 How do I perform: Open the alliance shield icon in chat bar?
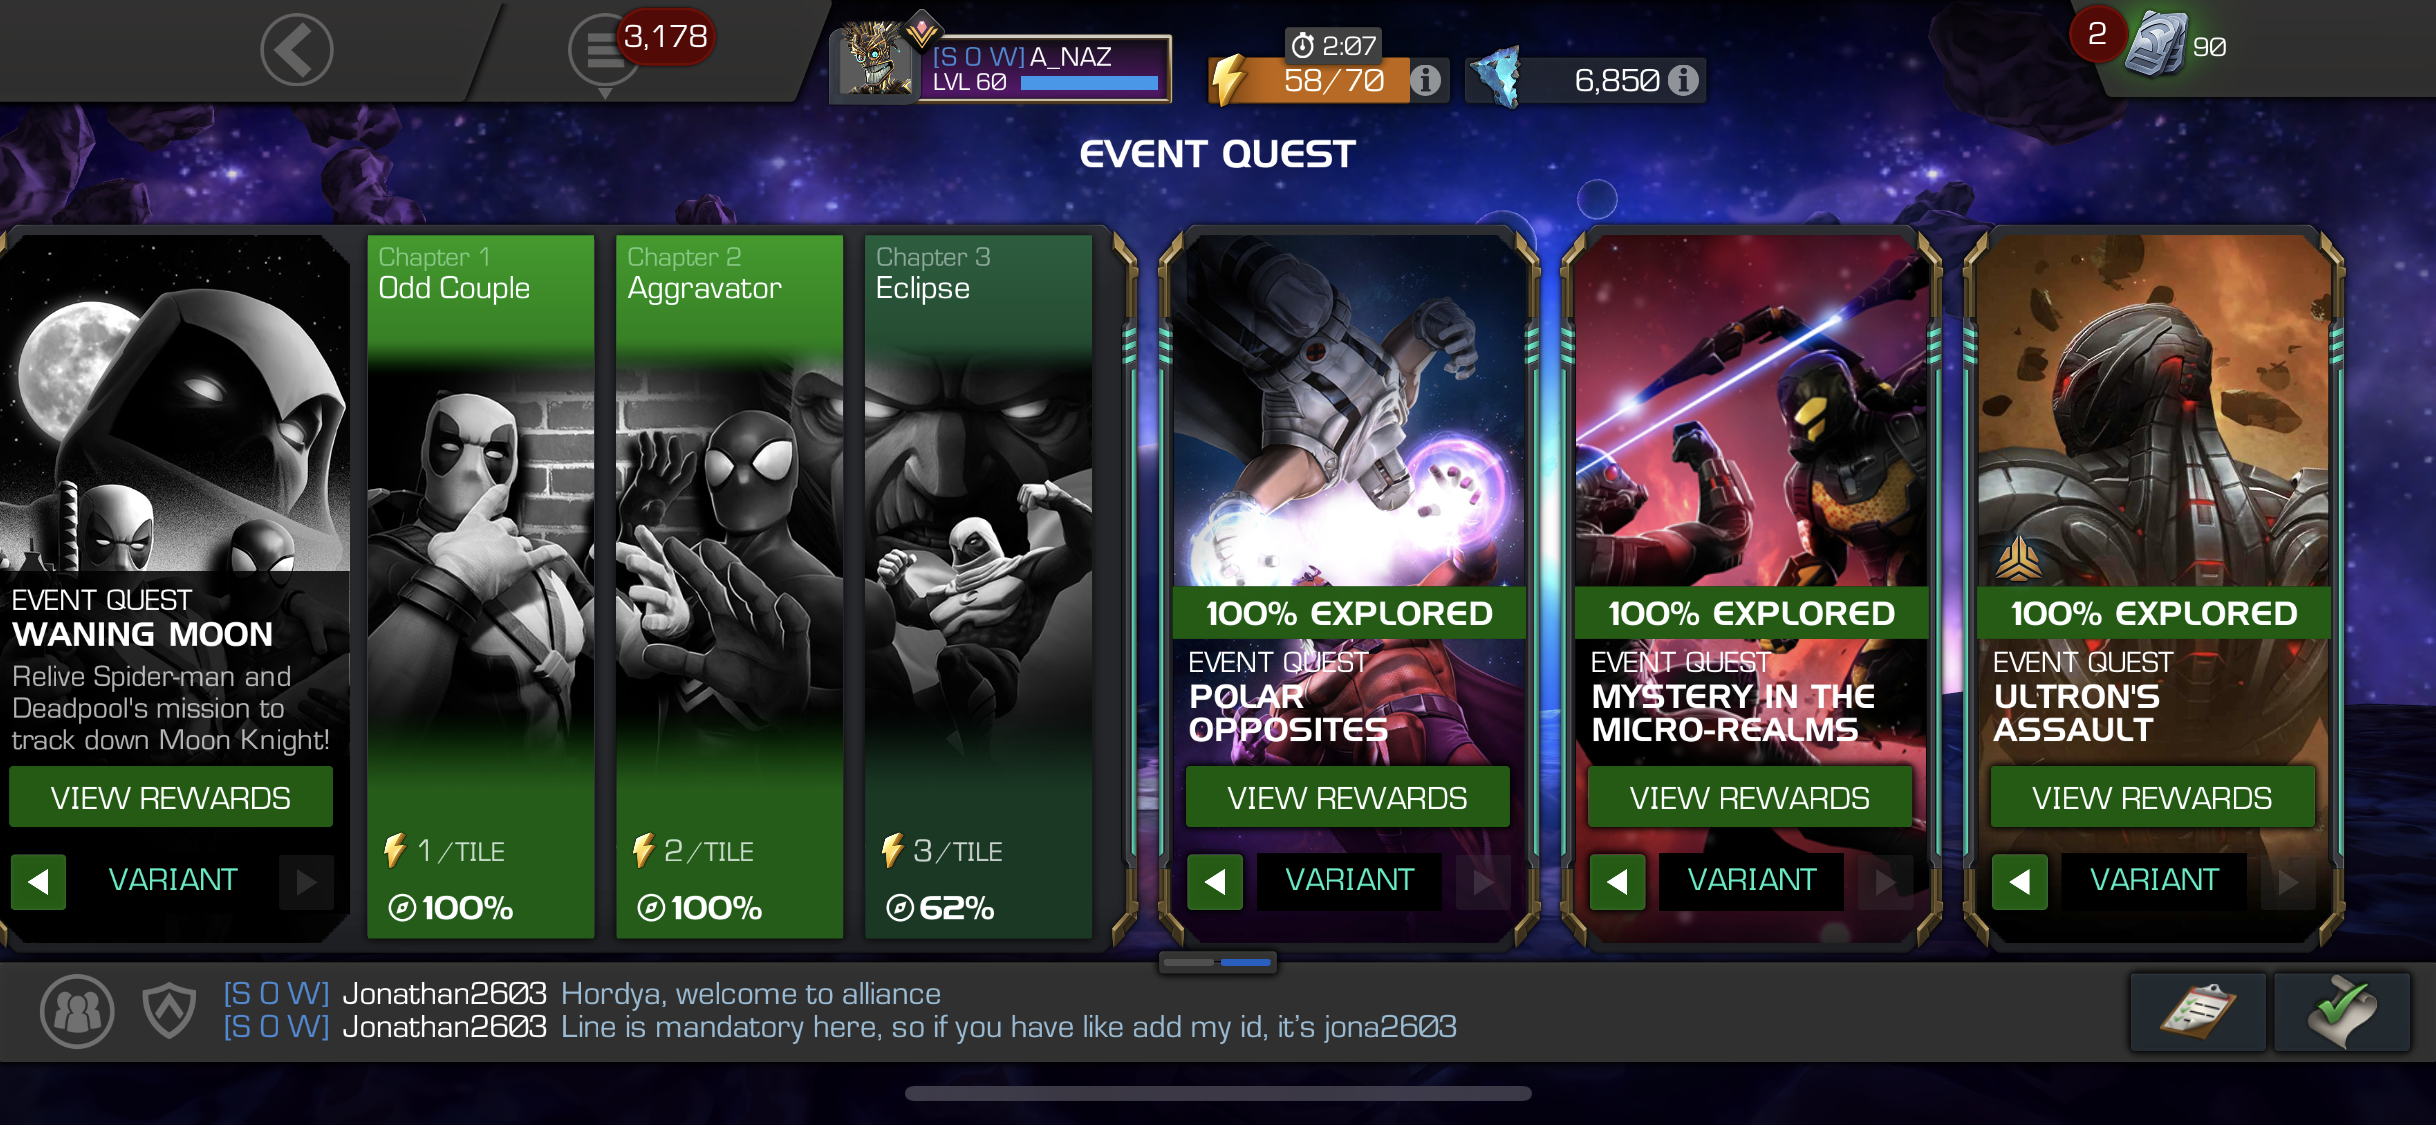[169, 1010]
